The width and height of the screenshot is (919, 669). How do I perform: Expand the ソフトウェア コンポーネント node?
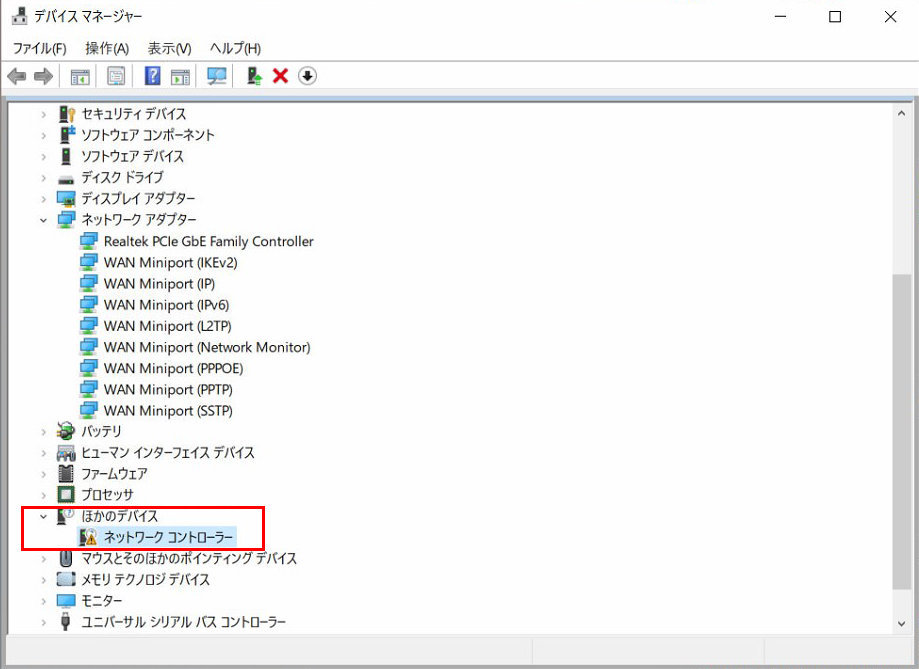pos(43,135)
